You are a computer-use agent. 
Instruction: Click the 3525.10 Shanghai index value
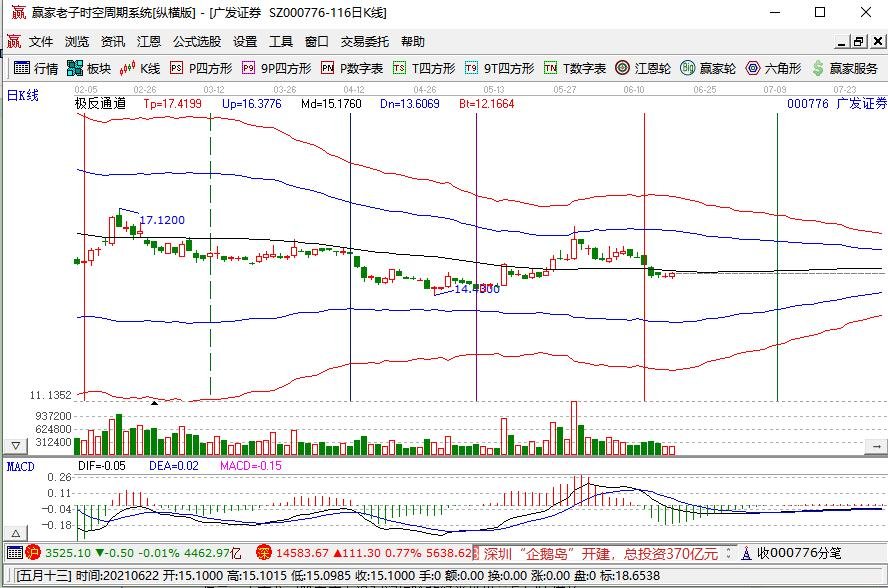pyautogui.click(x=67, y=553)
